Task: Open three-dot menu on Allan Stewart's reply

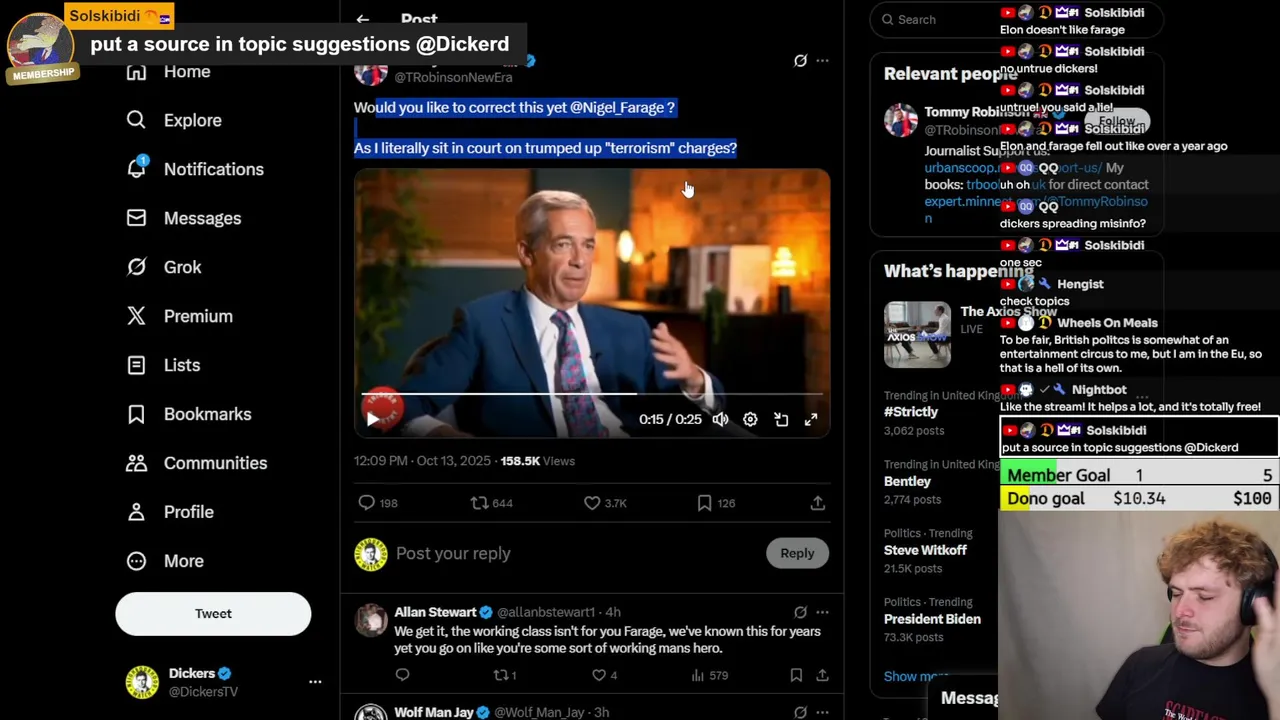Action: tap(822, 612)
